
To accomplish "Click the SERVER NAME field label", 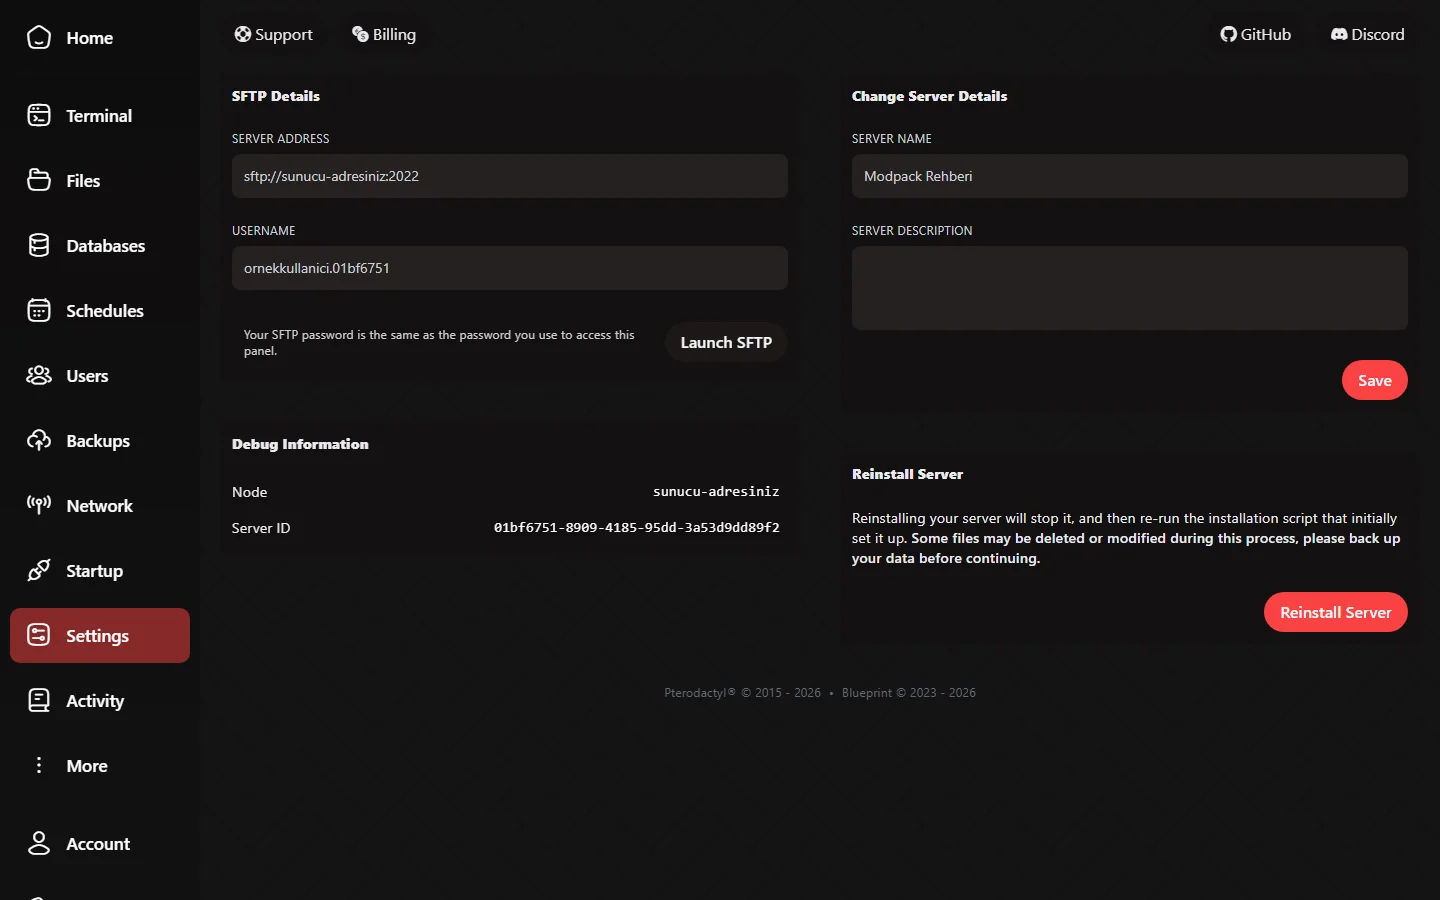I will [892, 138].
